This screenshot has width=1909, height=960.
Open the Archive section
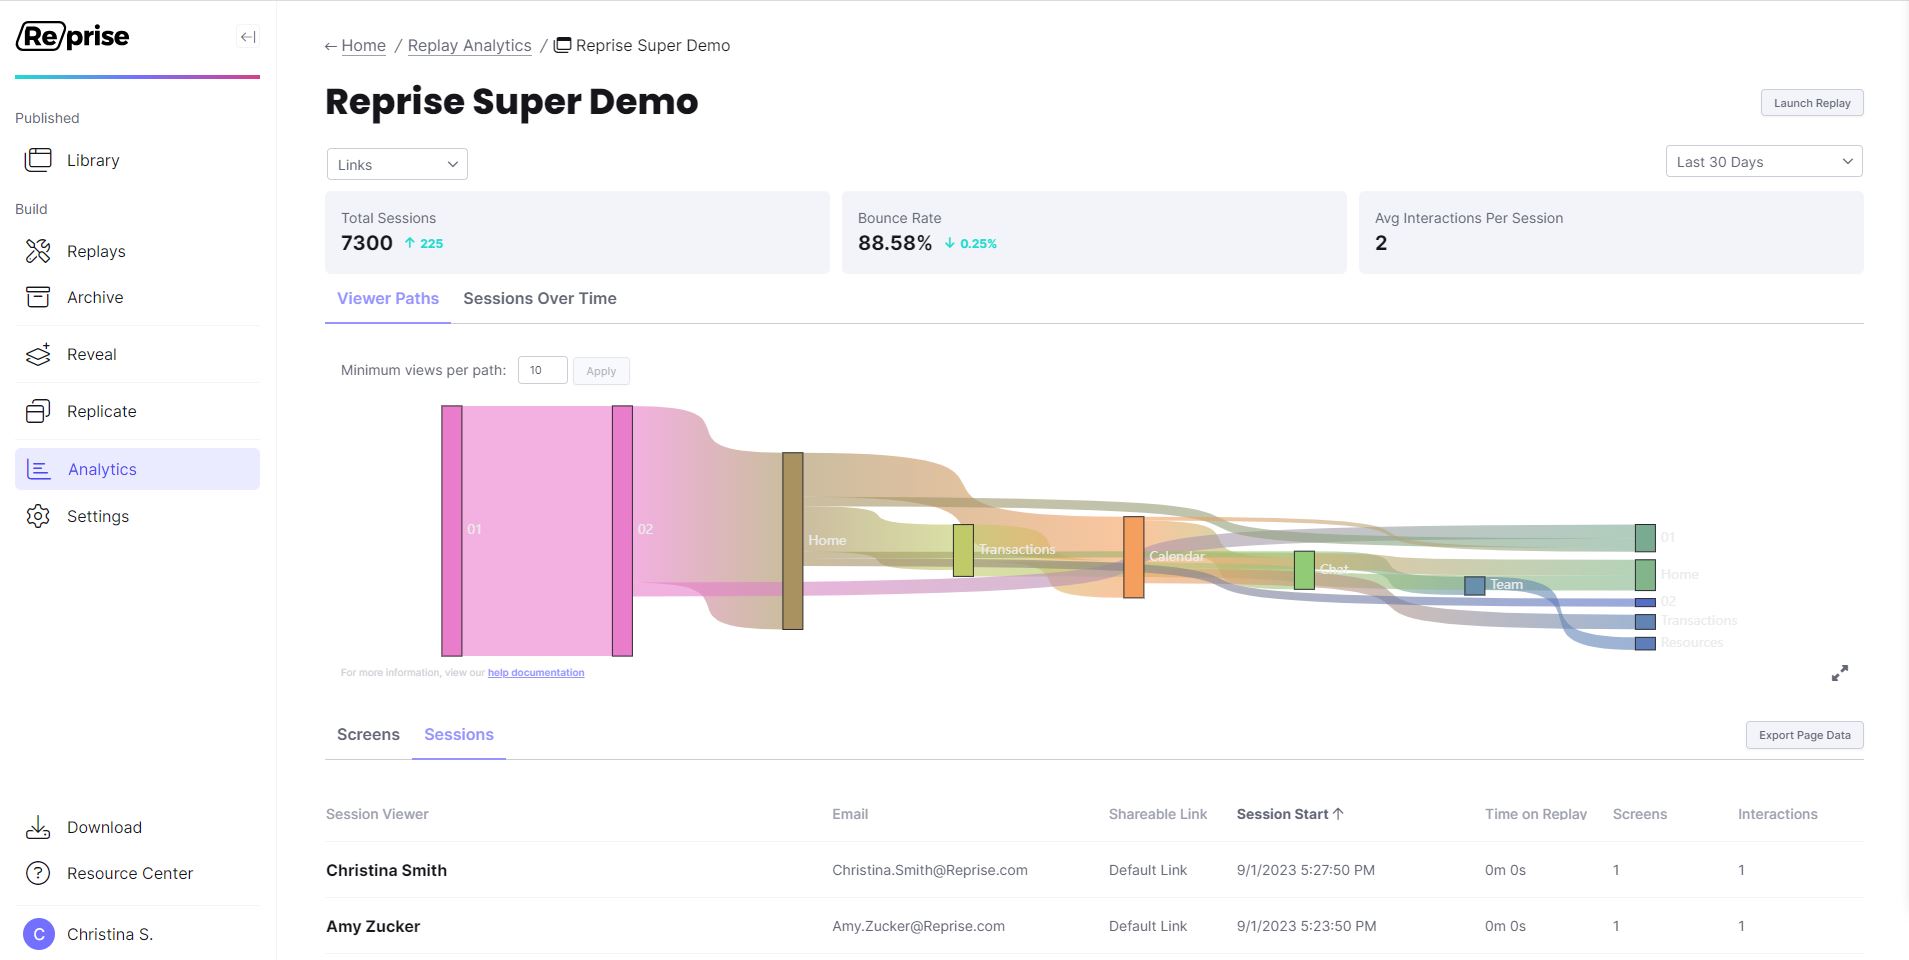[x=137, y=297]
